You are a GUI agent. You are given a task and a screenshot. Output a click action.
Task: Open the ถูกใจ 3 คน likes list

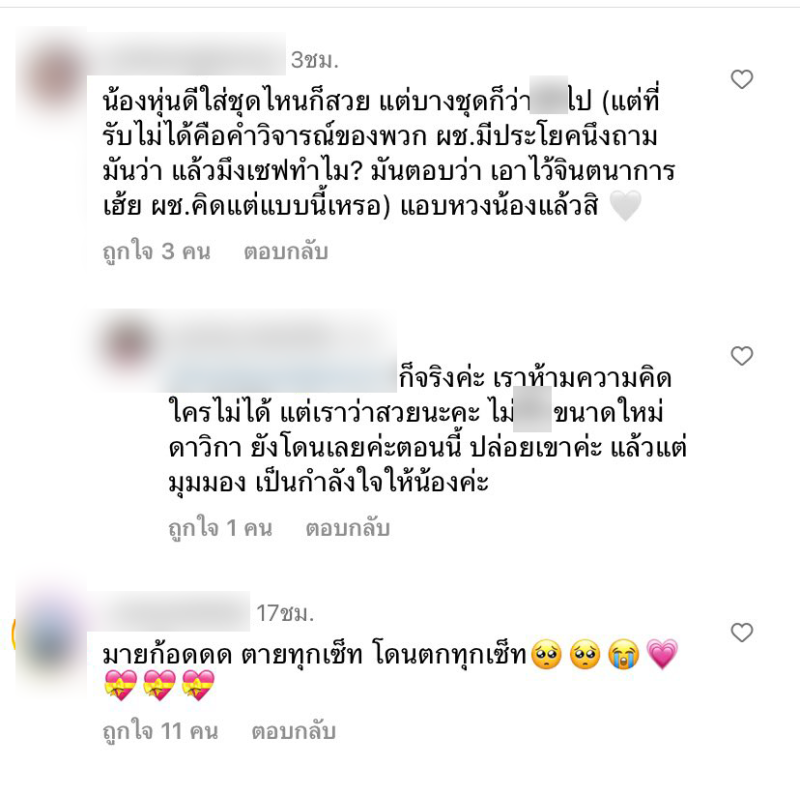[x=157, y=252]
